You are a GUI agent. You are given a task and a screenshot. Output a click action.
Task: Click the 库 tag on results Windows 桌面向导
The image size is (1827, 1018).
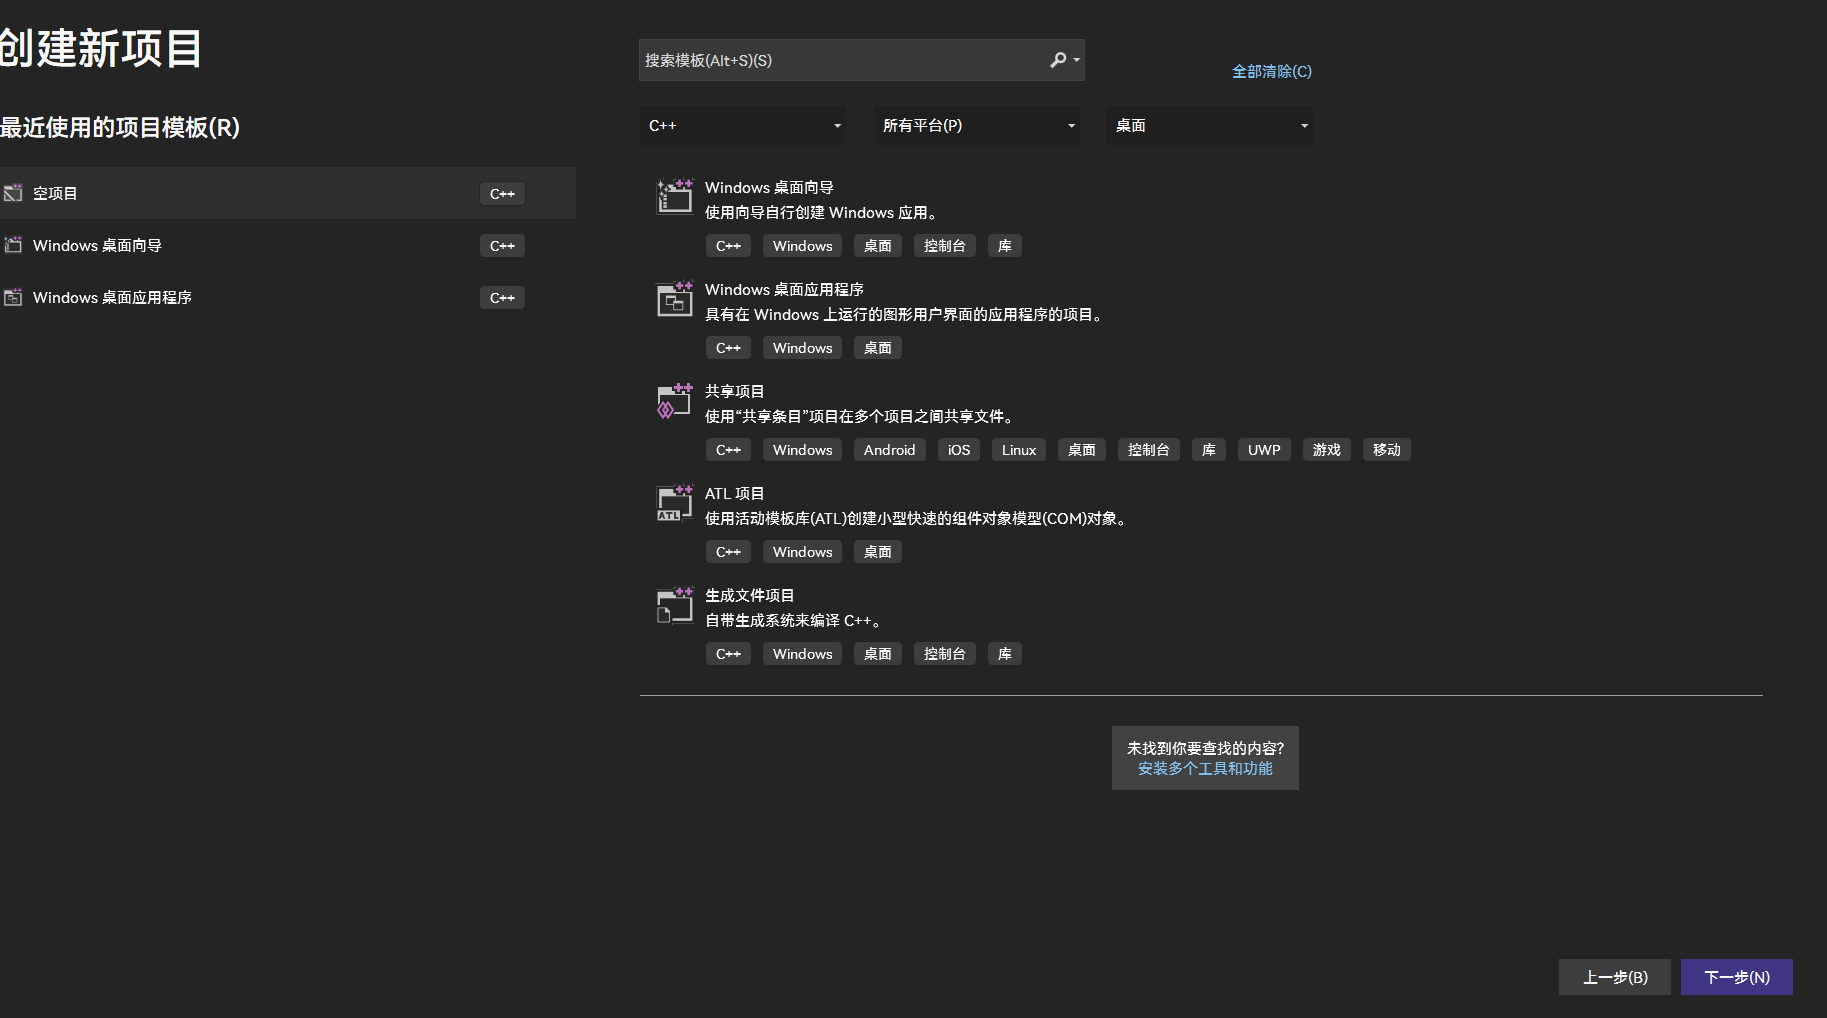click(x=1005, y=246)
